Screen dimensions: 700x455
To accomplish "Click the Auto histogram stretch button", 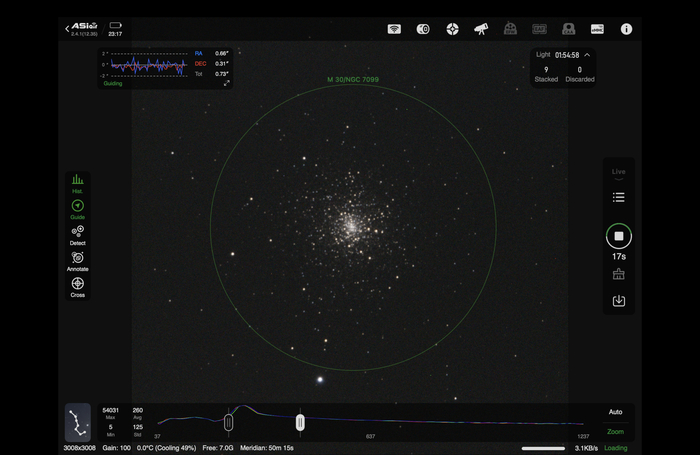I will [x=615, y=412].
